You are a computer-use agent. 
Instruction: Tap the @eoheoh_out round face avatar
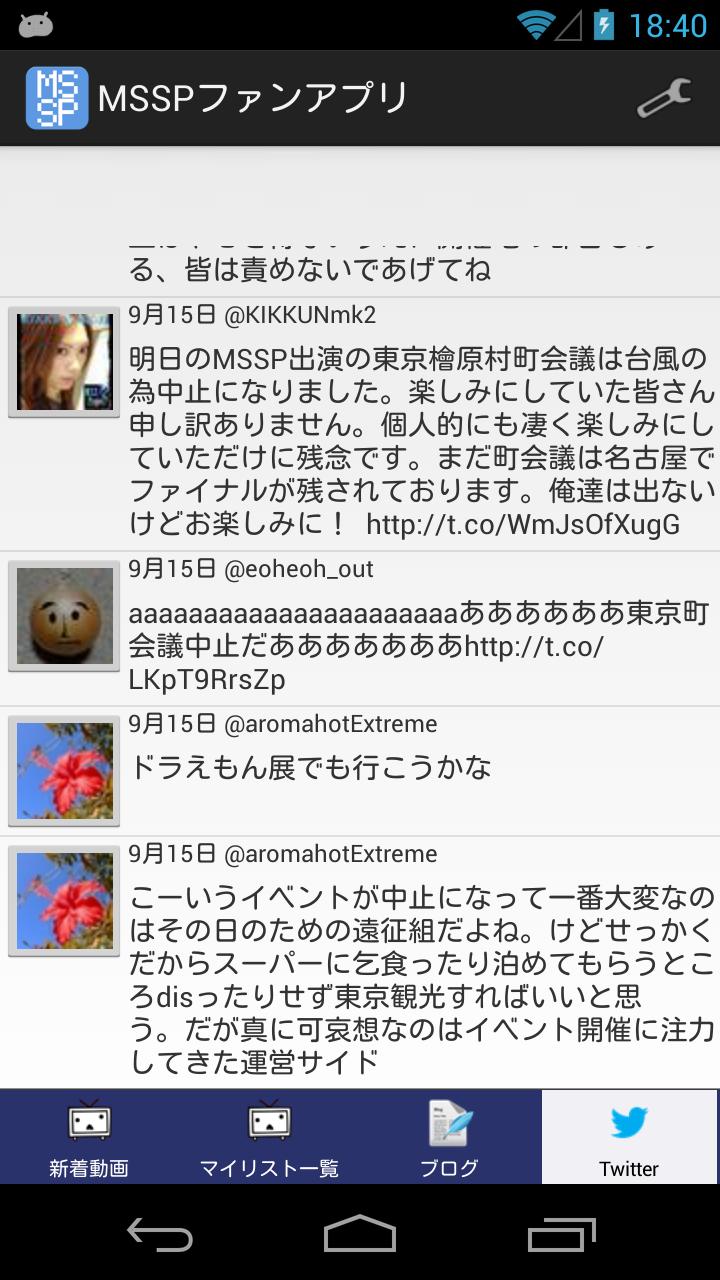click(x=64, y=615)
